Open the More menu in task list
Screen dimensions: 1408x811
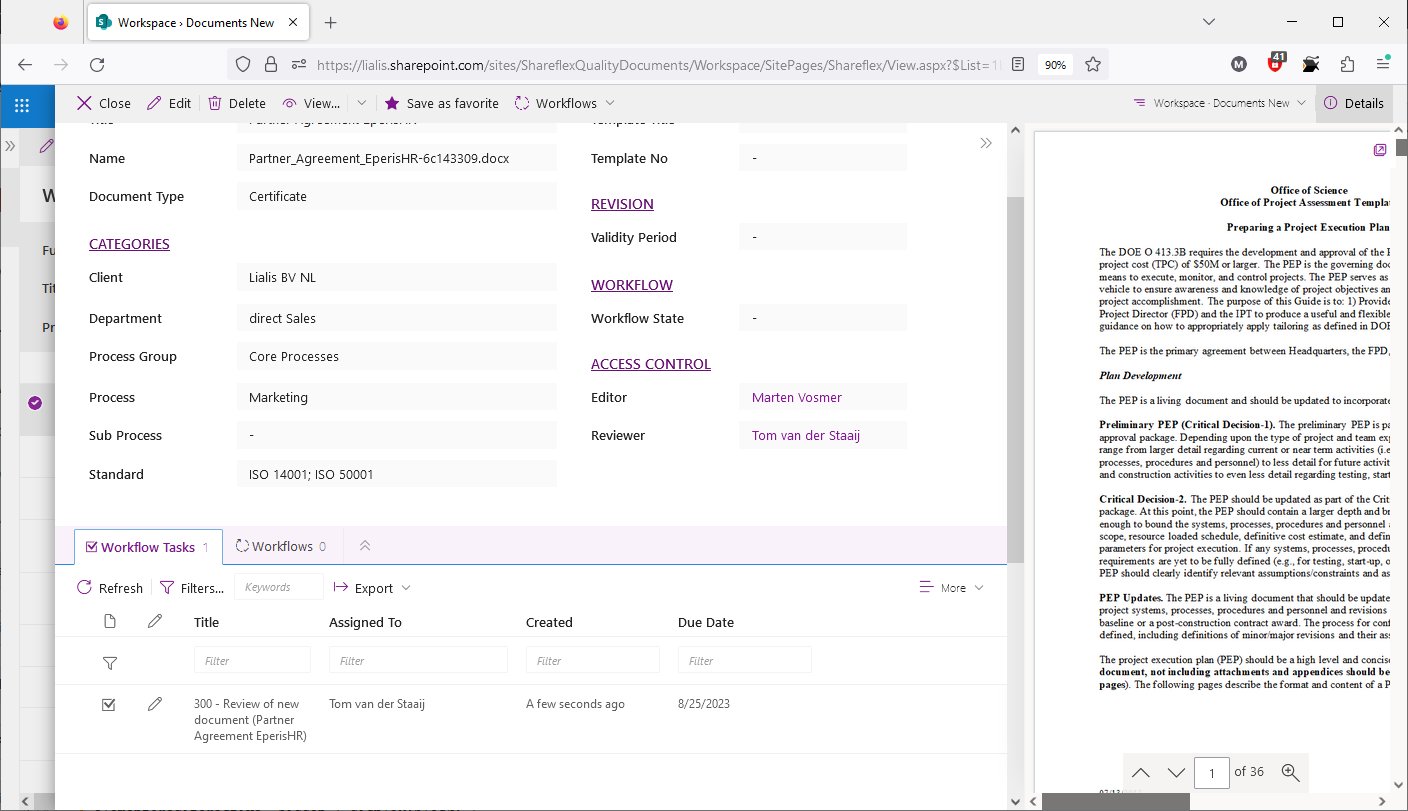(x=951, y=588)
